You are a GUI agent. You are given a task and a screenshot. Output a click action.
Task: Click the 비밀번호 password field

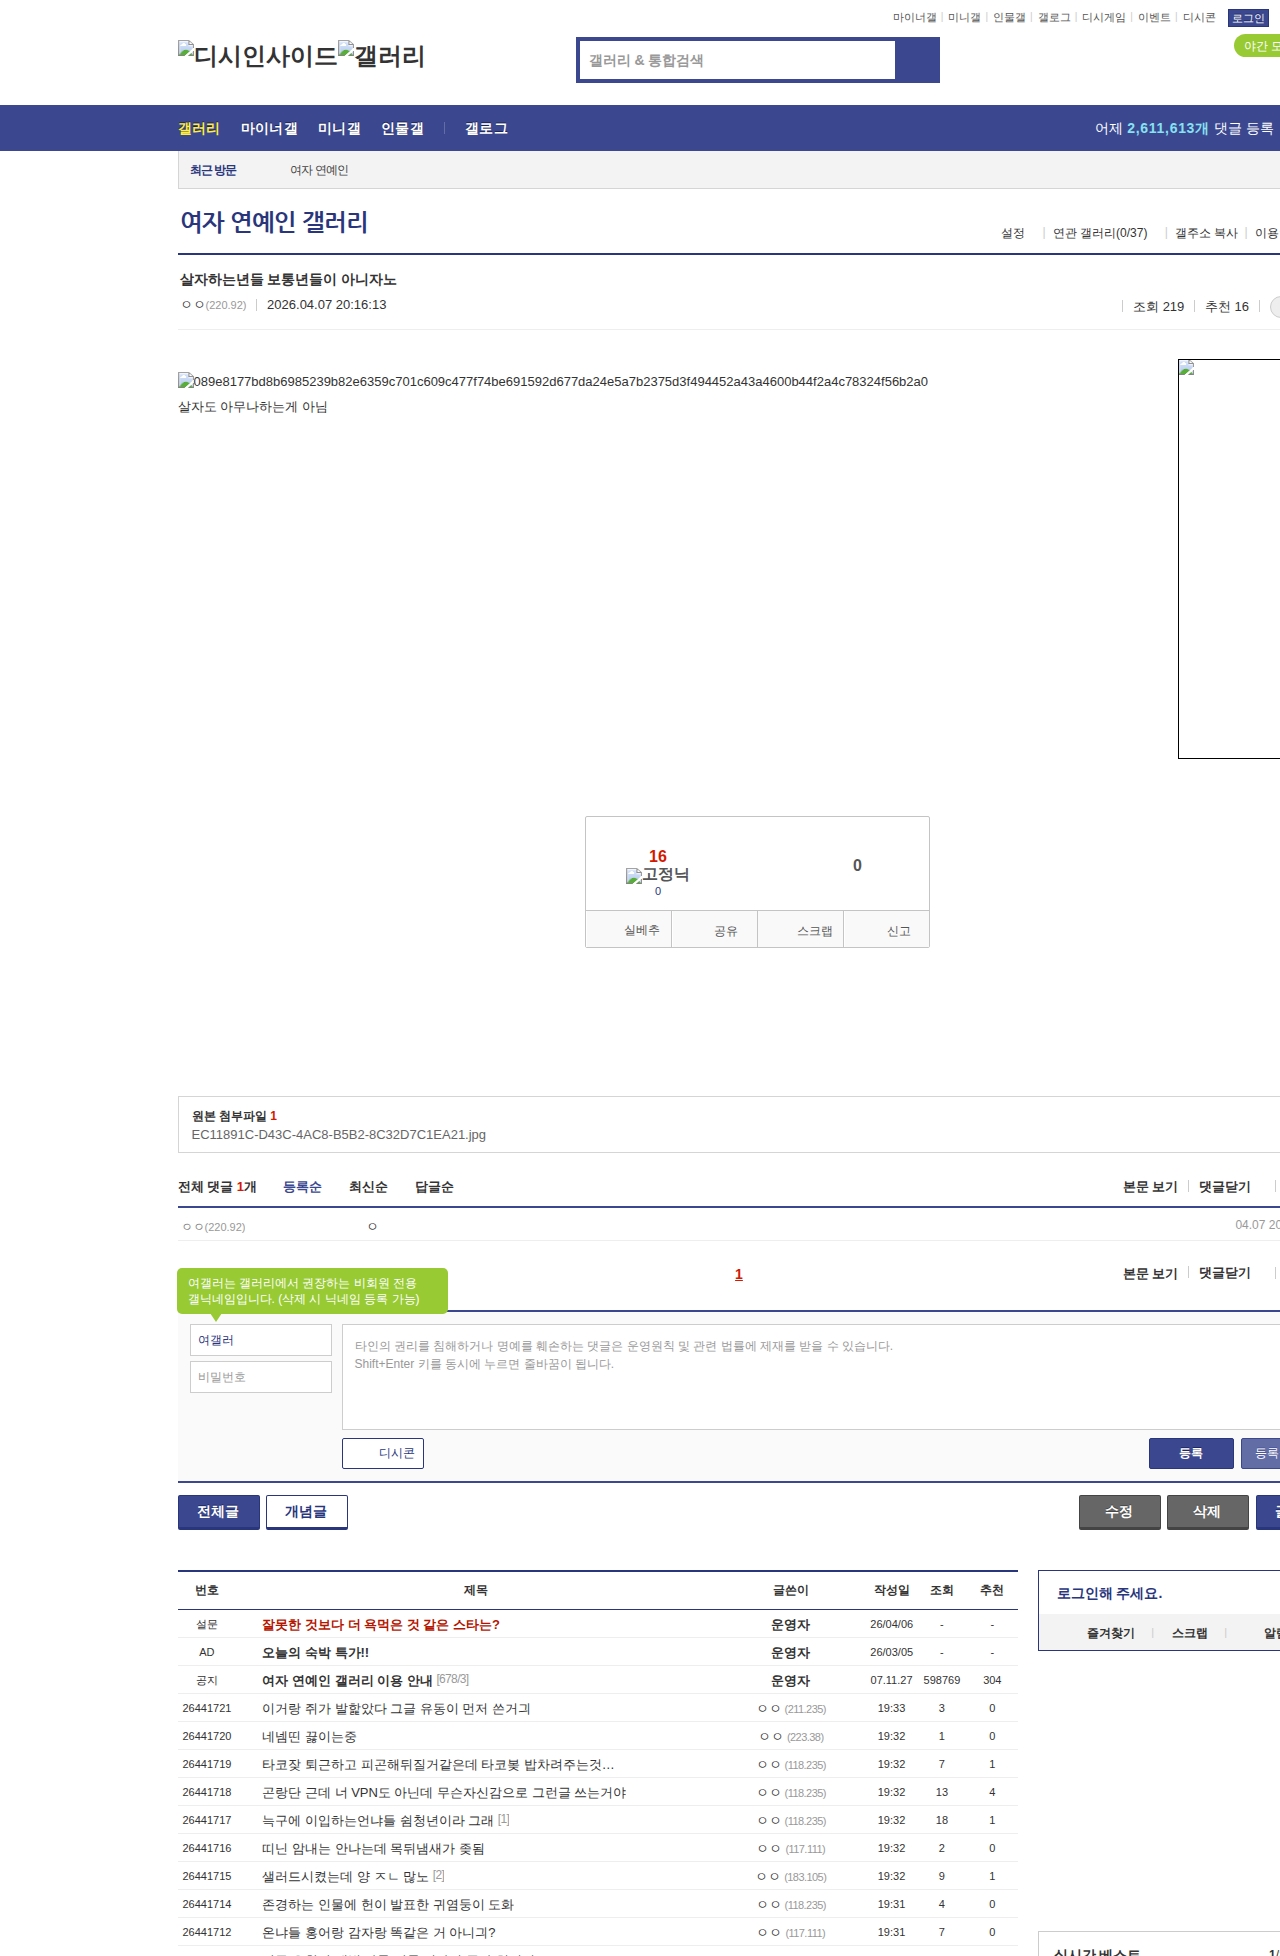click(261, 1377)
